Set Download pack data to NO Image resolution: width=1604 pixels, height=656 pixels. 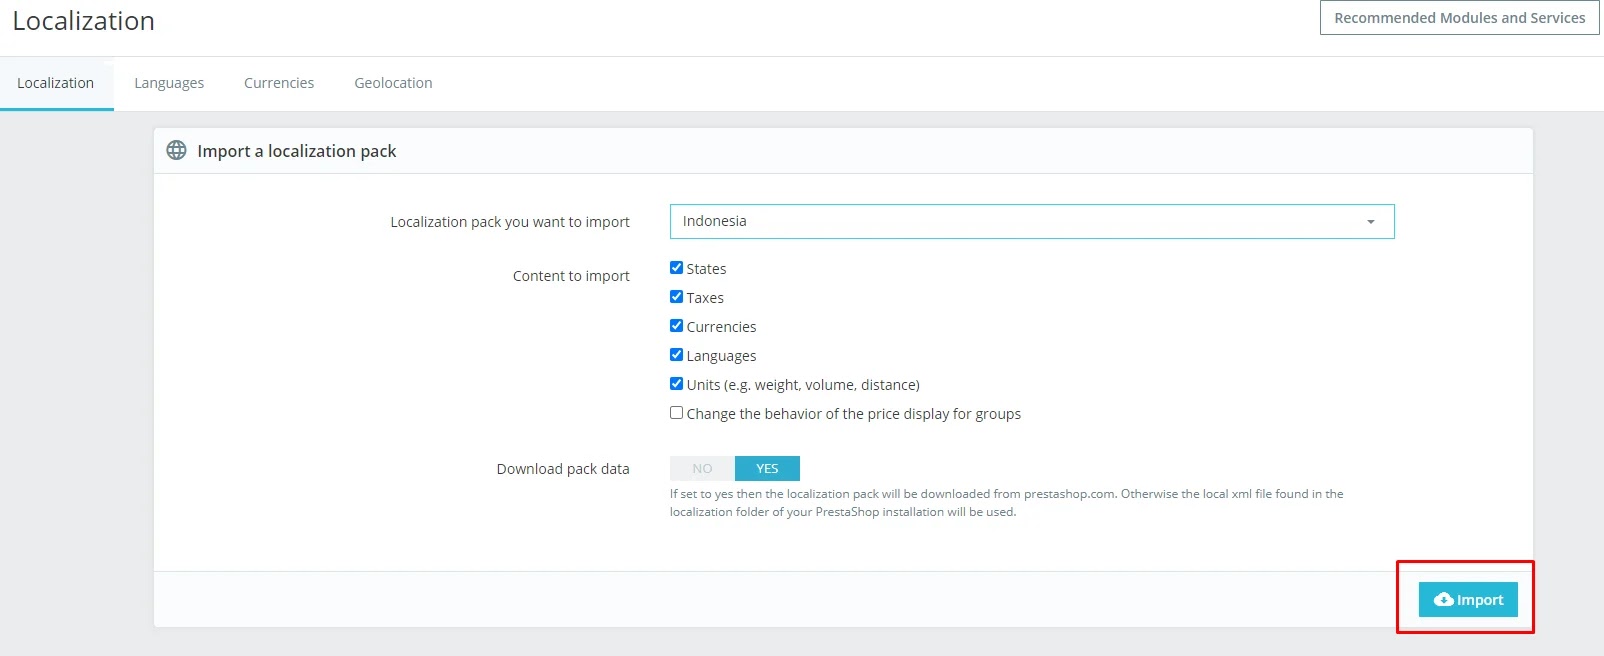coord(702,469)
